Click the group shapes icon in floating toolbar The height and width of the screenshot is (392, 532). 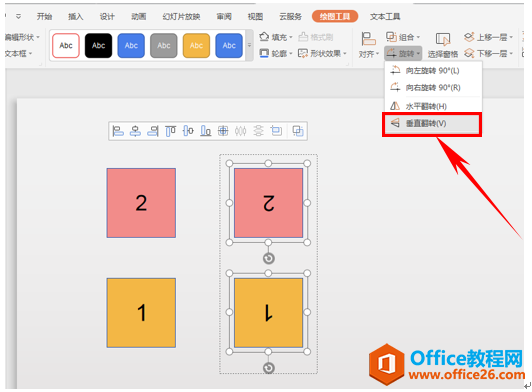click(298, 131)
